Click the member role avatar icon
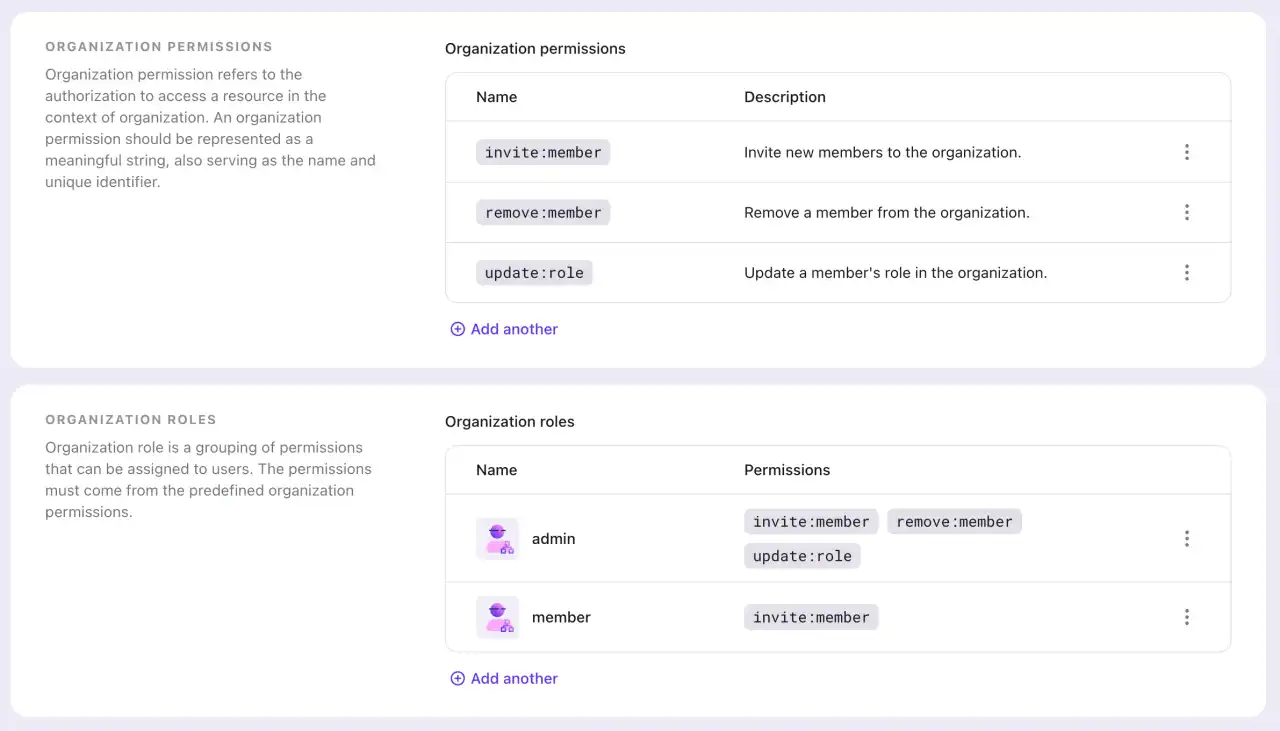This screenshot has height=731, width=1280. pyautogui.click(x=497, y=617)
